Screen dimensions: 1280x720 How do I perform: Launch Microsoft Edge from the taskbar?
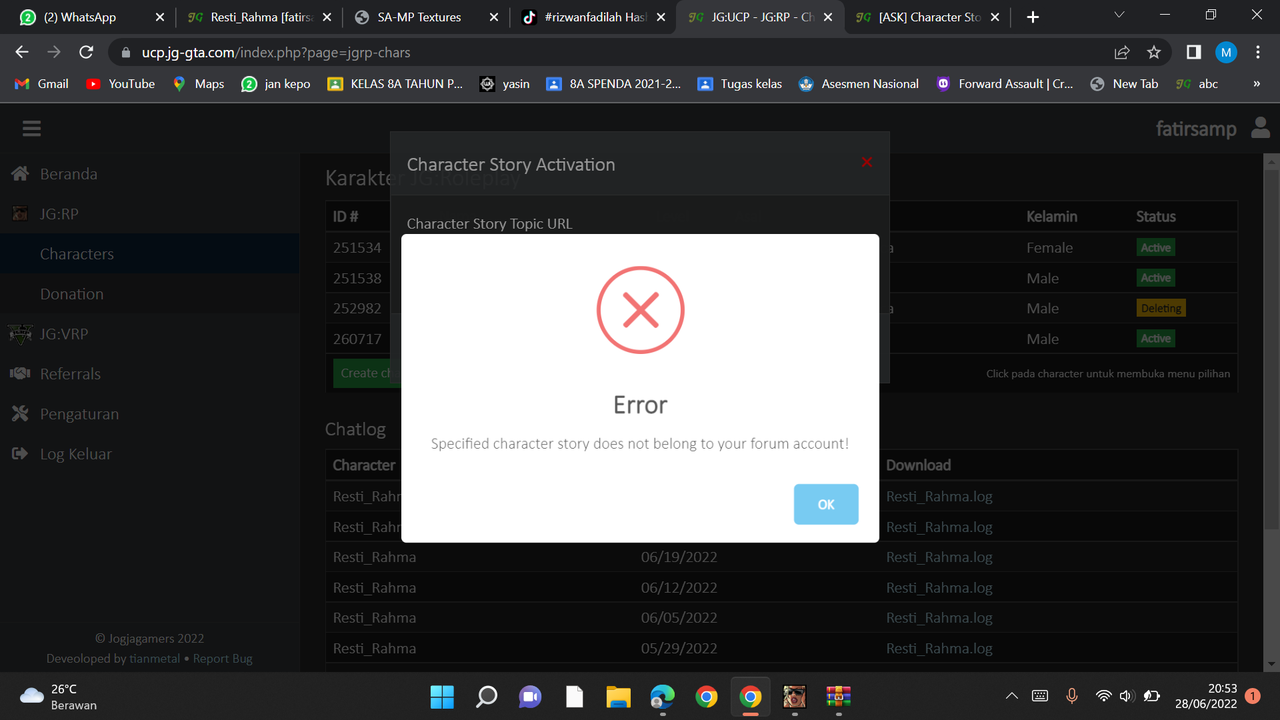click(662, 696)
